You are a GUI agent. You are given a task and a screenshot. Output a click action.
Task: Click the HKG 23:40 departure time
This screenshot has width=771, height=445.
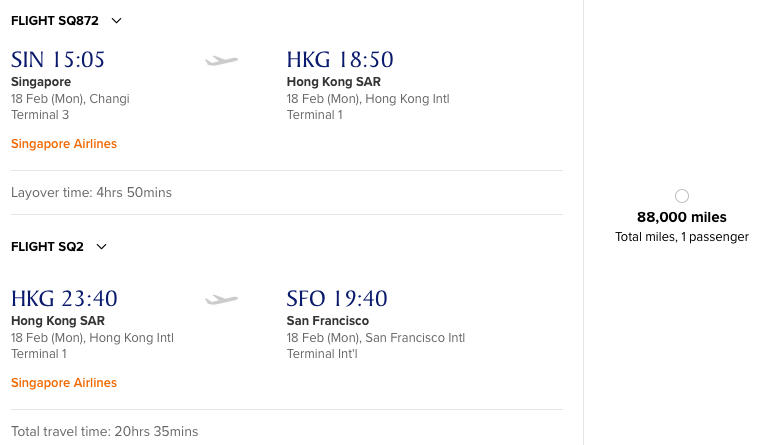pos(64,299)
